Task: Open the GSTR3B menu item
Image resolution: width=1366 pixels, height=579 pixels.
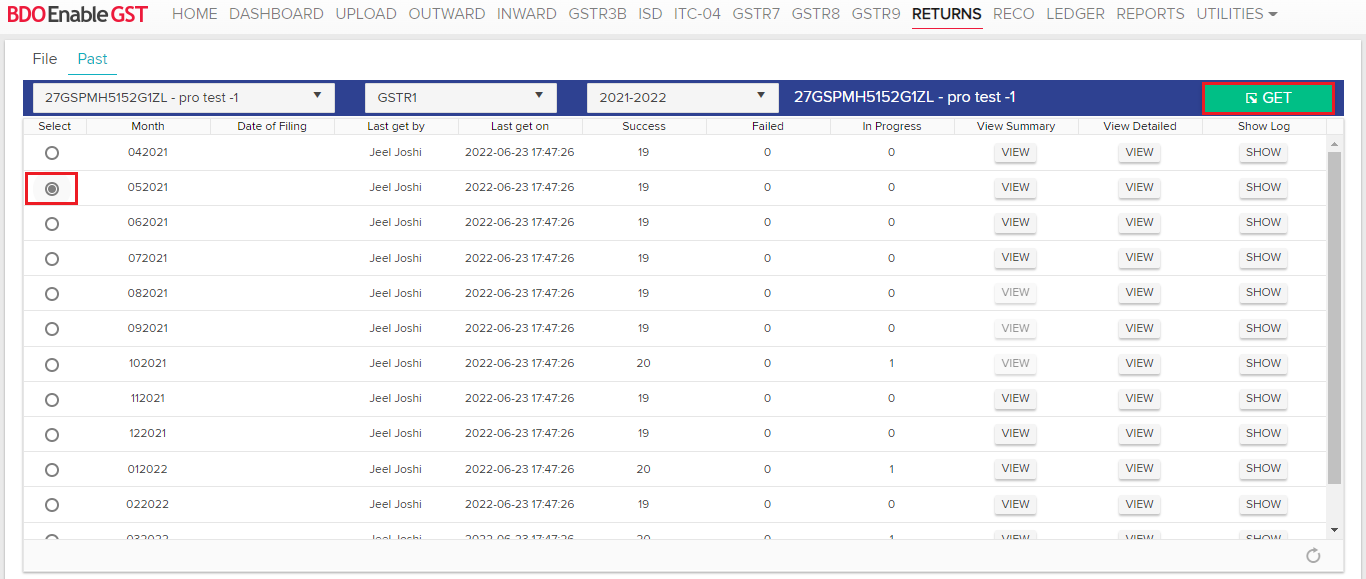Action: (x=597, y=14)
